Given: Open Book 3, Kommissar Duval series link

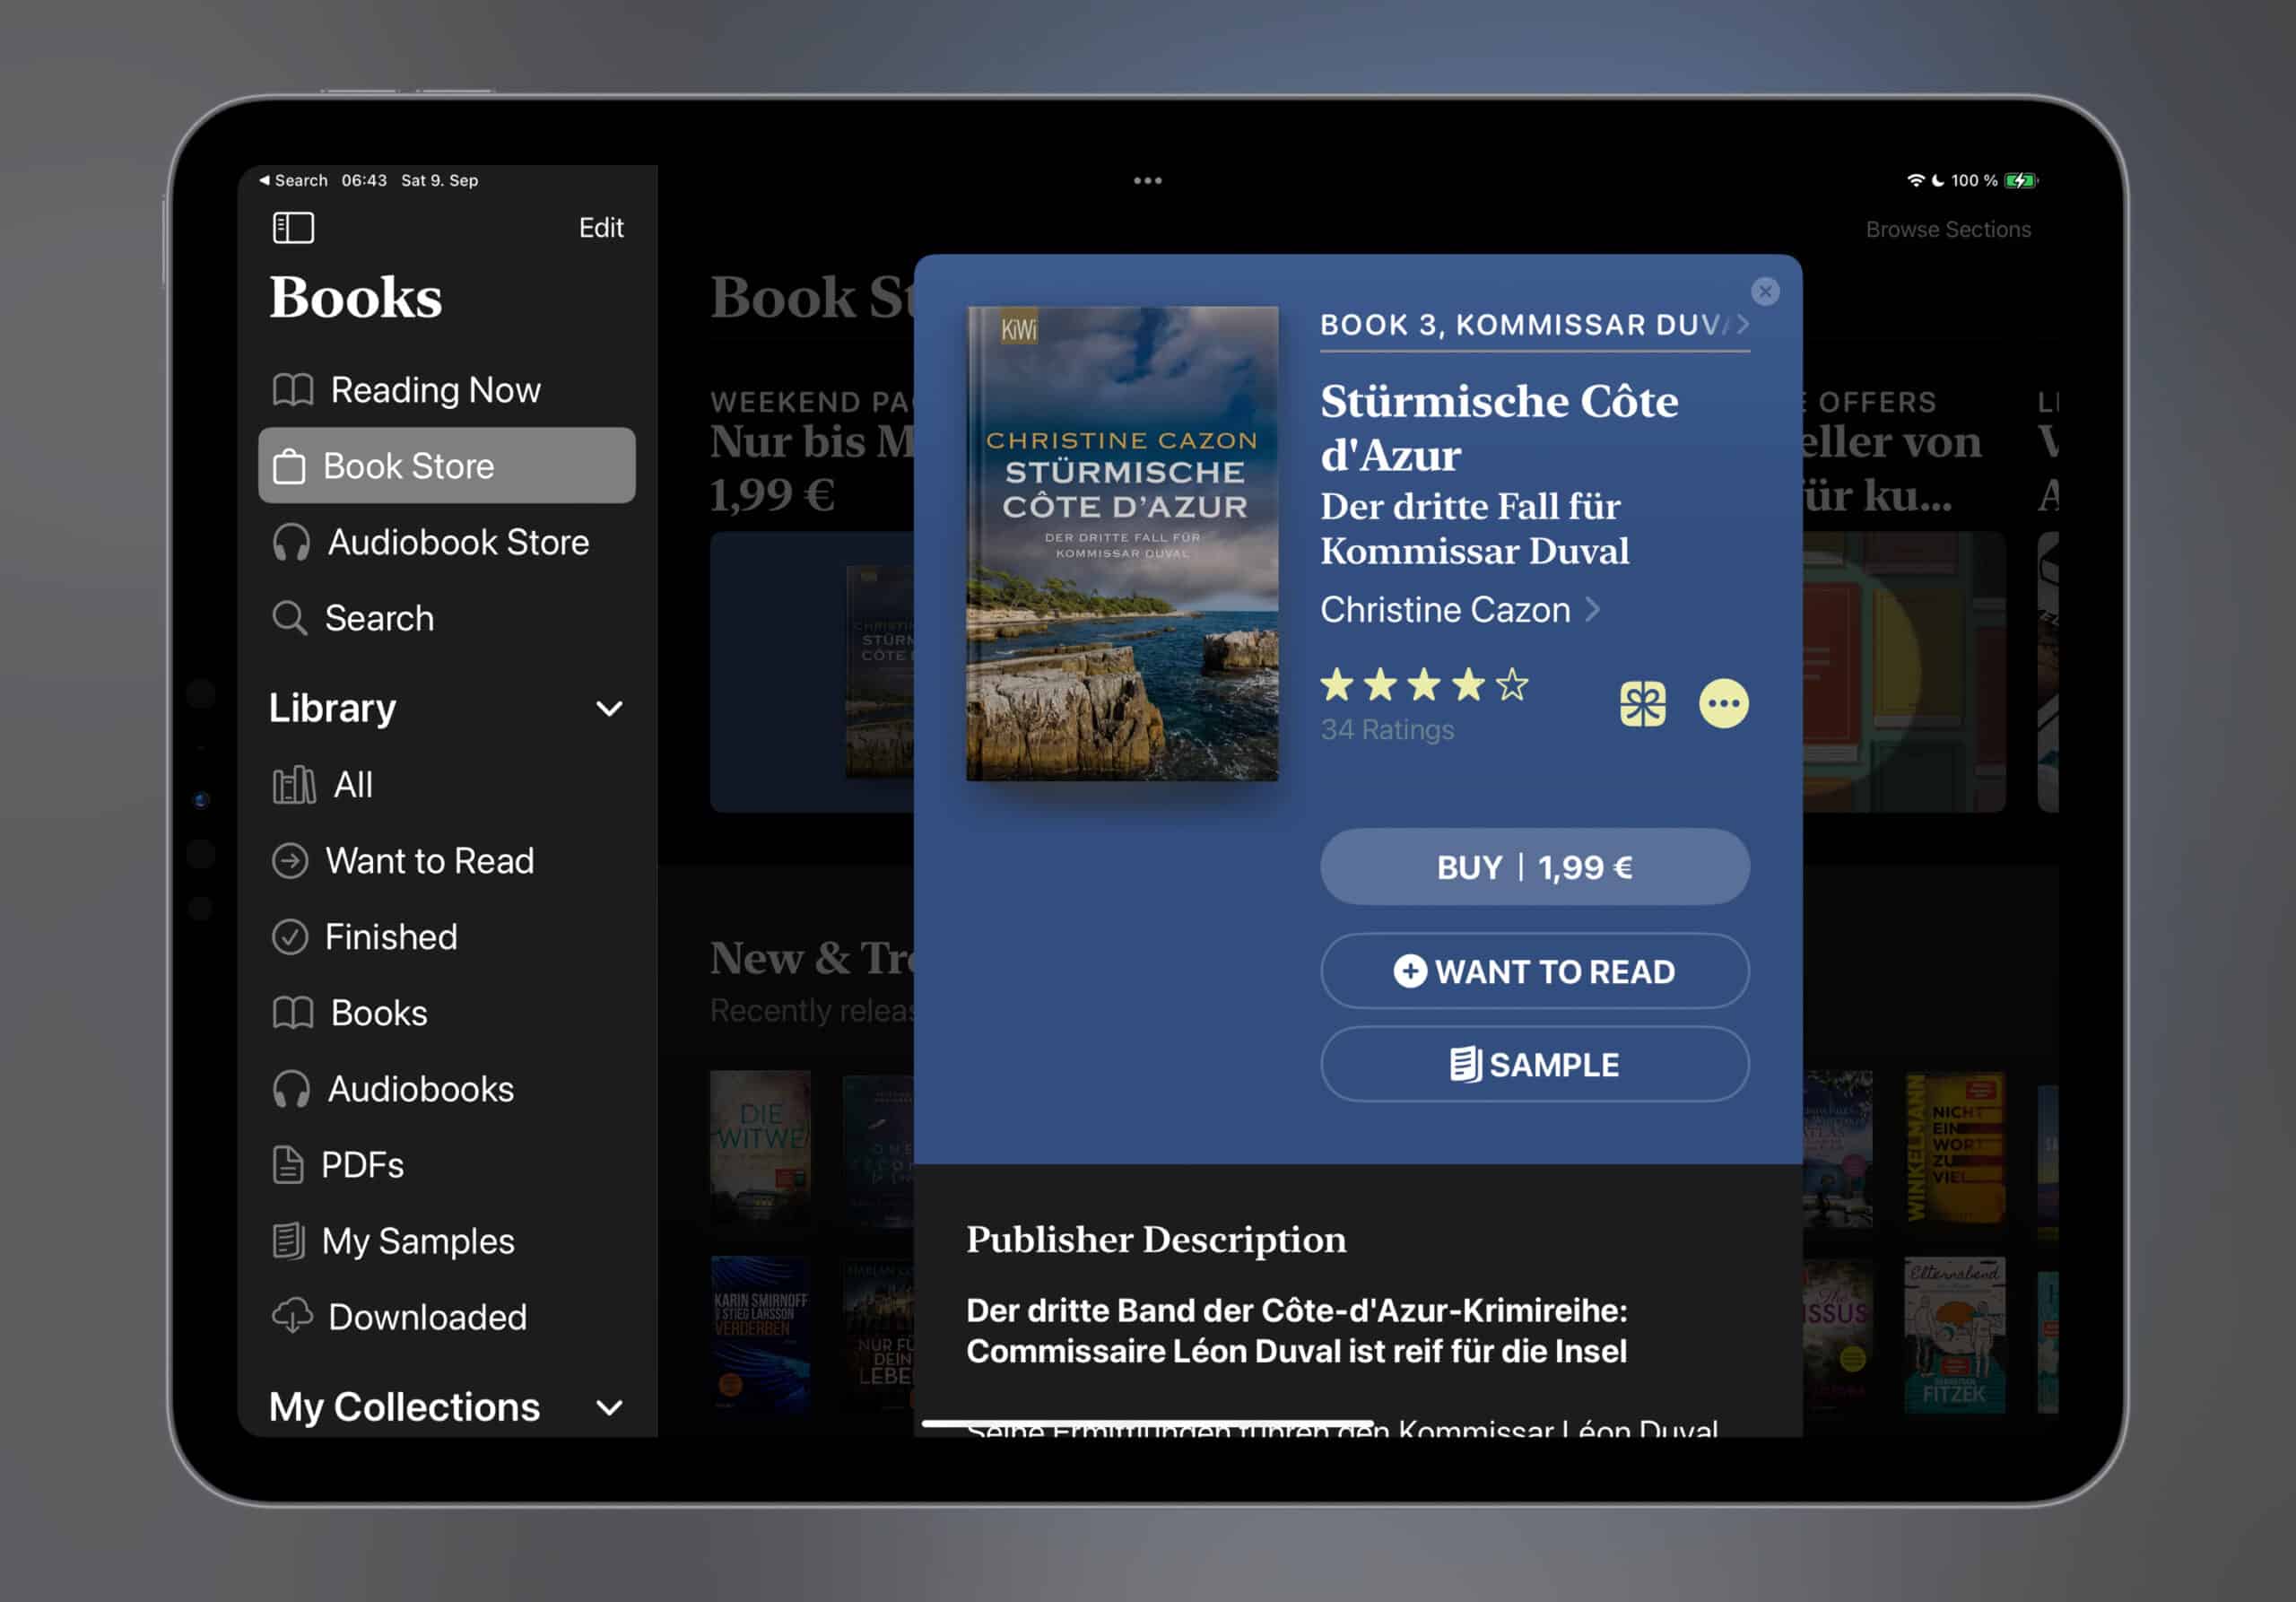Looking at the screenshot, I should point(1534,325).
